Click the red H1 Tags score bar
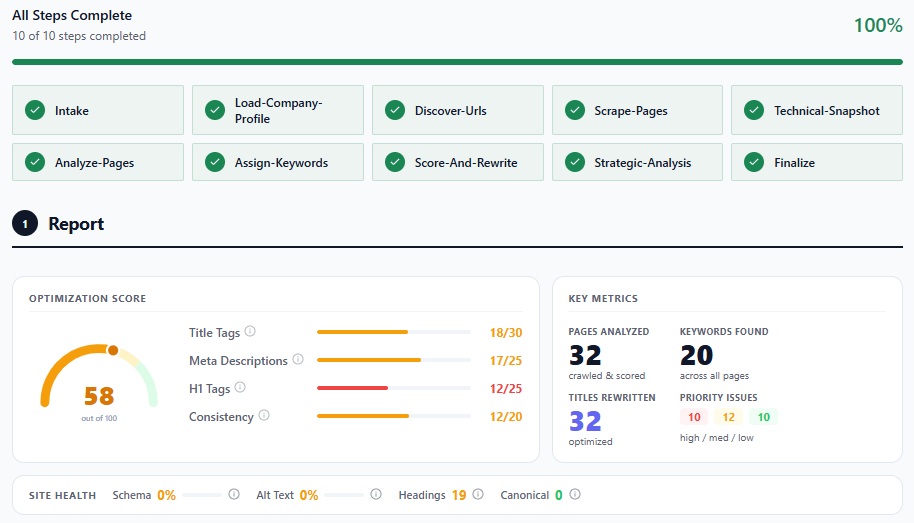 coord(393,388)
